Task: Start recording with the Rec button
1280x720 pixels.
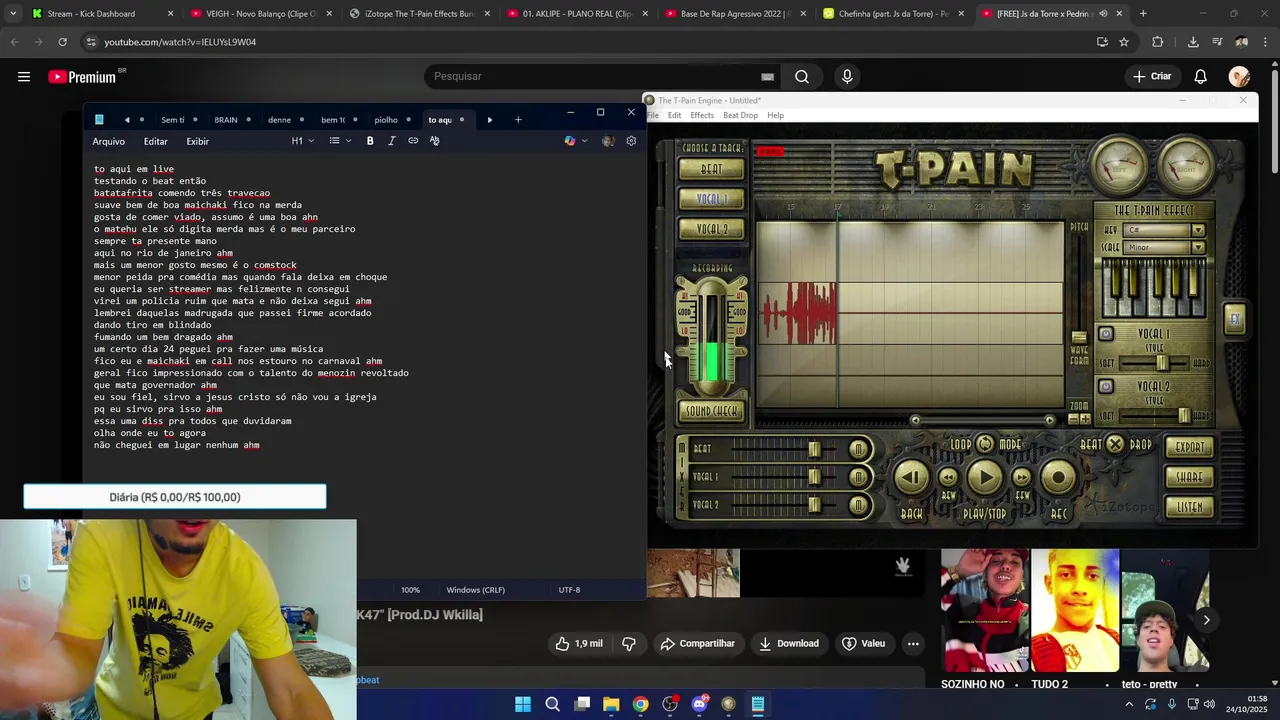Action: click(1058, 478)
